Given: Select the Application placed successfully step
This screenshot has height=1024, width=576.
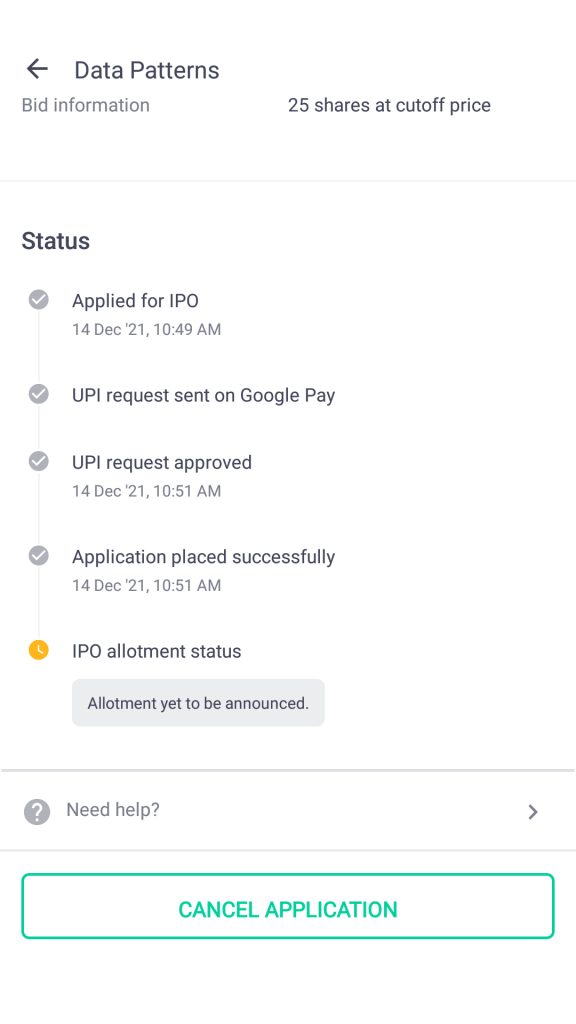Looking at the screenshot, I should [x=203, y=556].
